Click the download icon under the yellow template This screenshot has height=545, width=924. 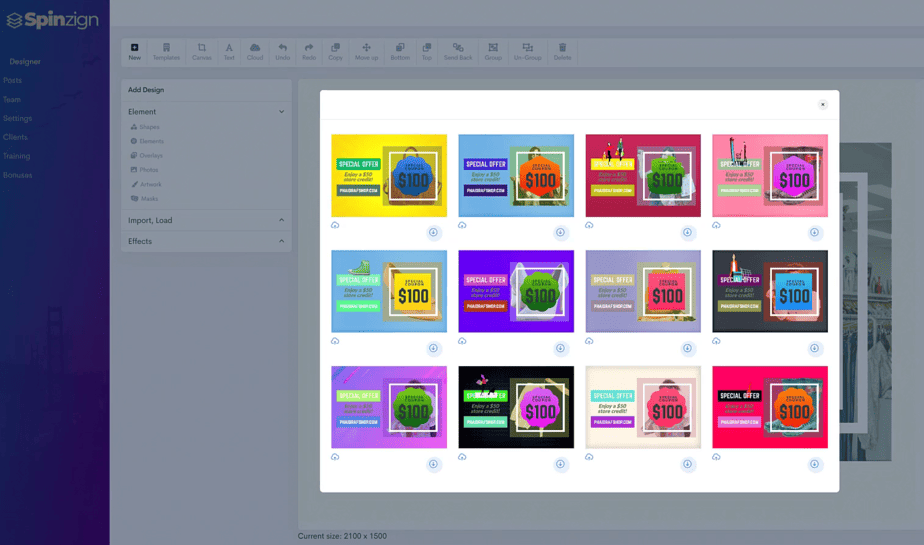(x=434, y=233)
